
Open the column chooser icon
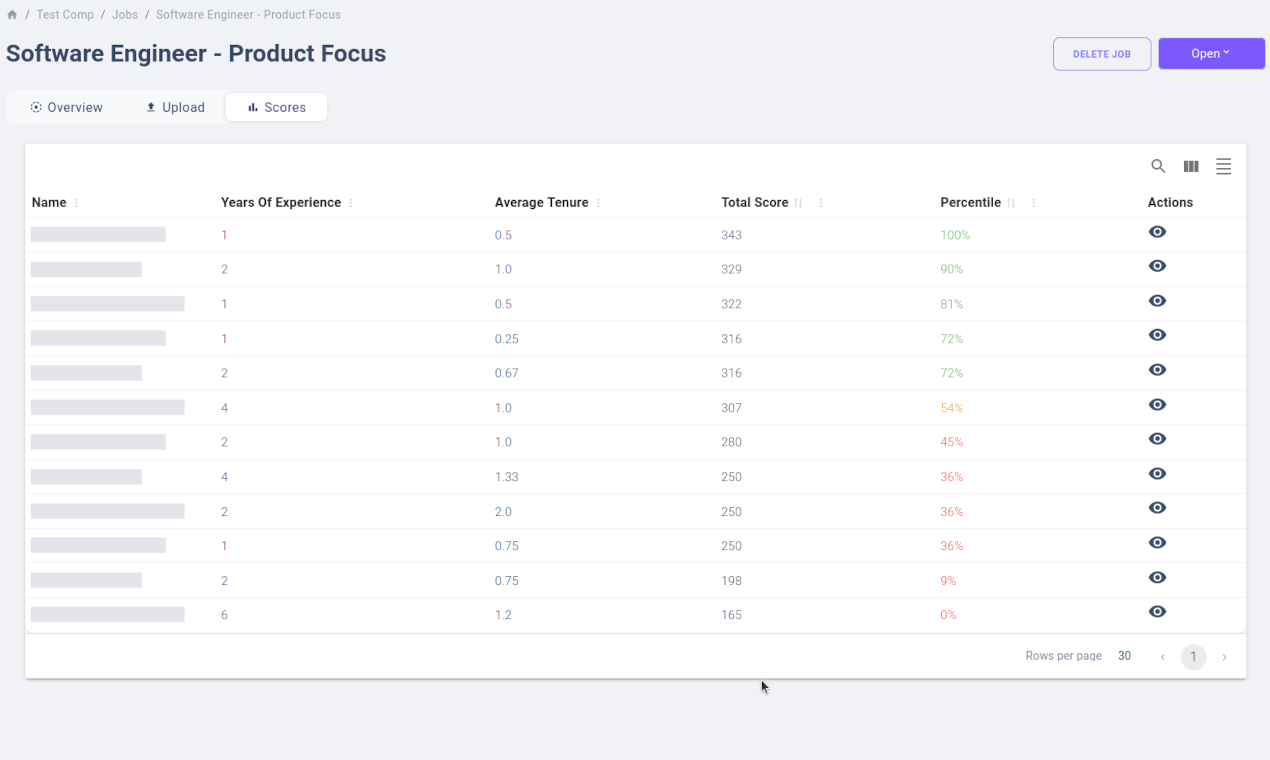[x=1191, y=167]
